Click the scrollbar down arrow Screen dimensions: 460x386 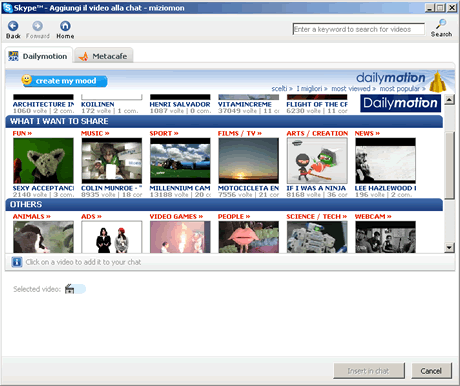tap(449, 247)
